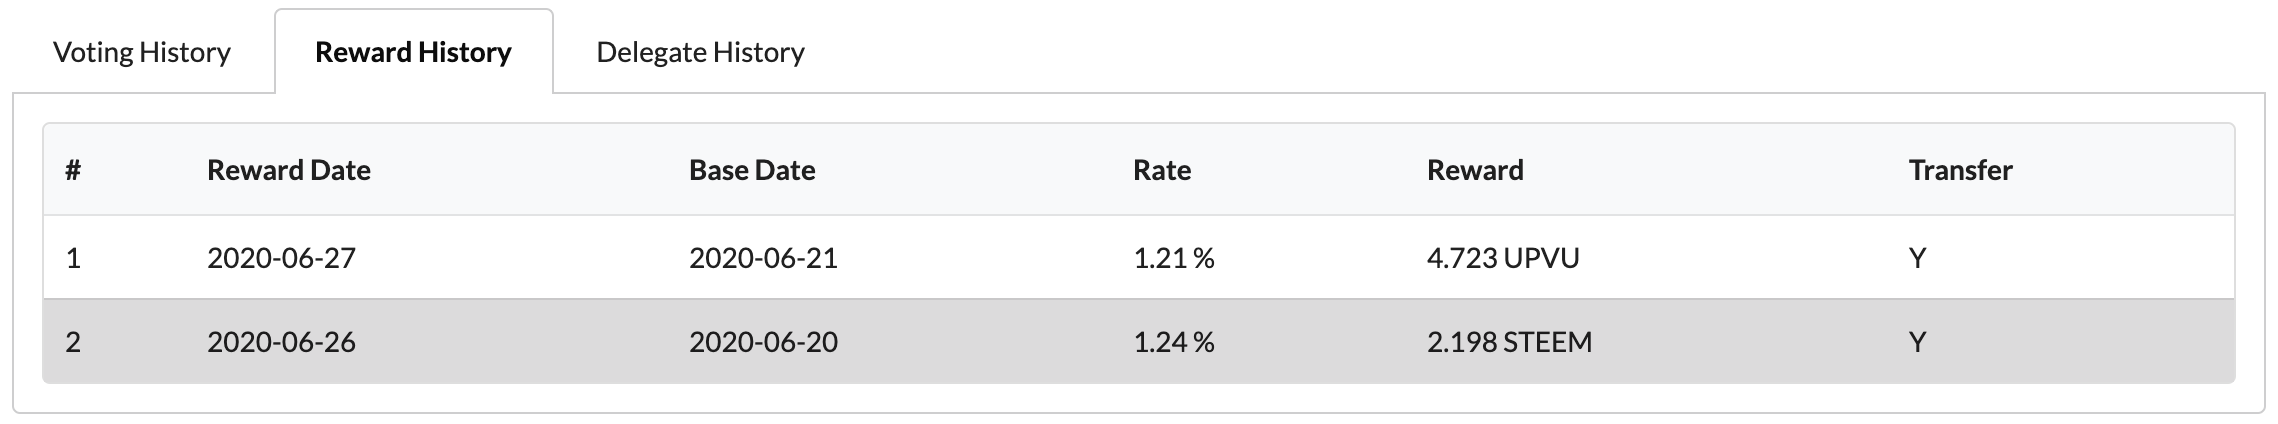Select reward date 2020-06-27 cell

(281, 258)
